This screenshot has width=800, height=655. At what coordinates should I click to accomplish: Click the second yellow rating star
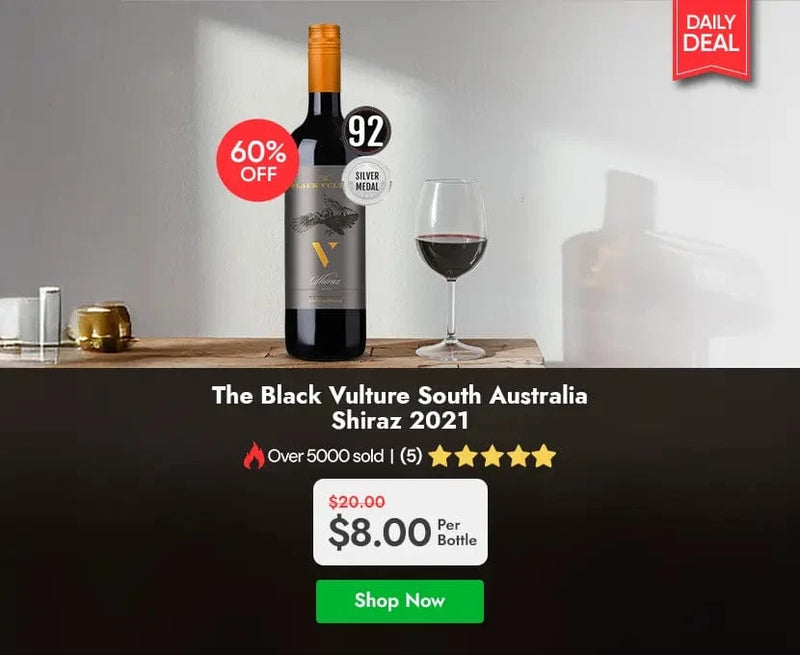(466, 456)
